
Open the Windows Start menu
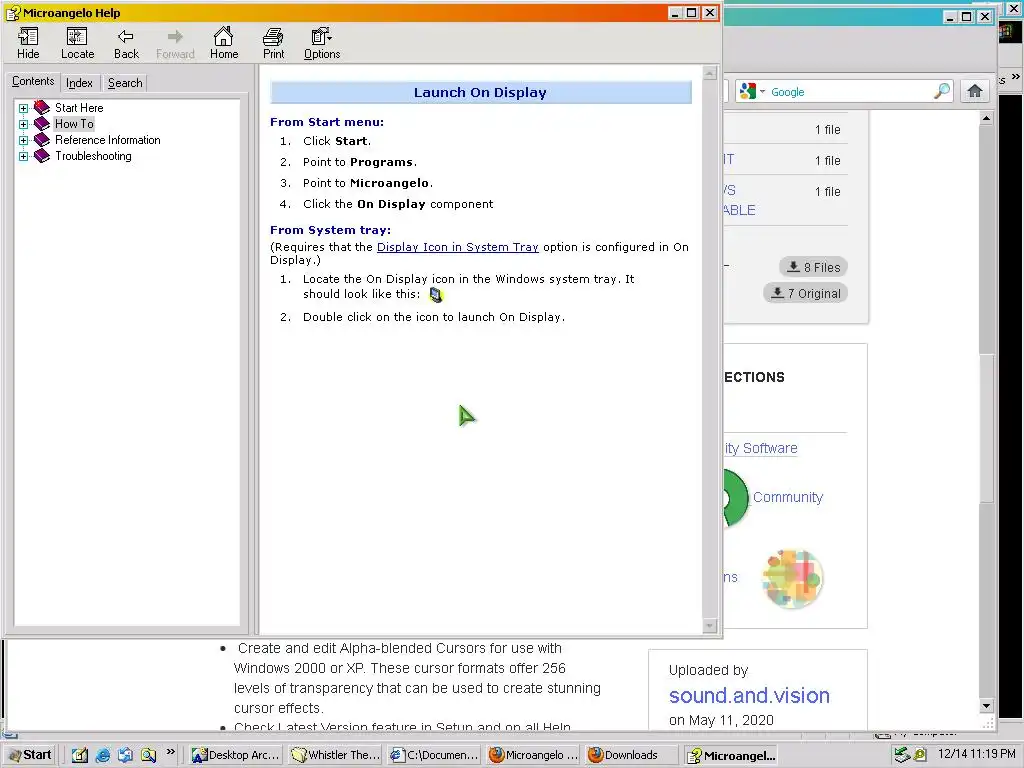[x=29, y=755]
